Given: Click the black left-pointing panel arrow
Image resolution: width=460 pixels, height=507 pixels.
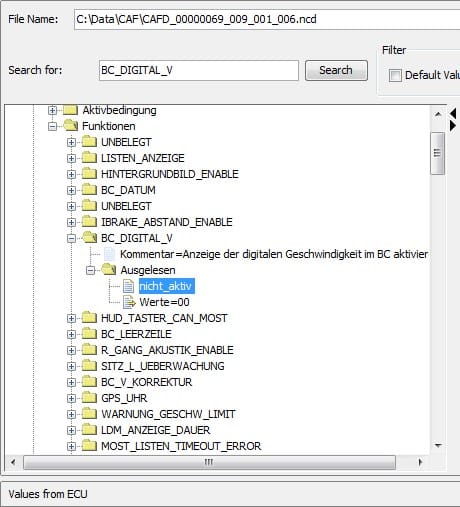Looking at the screenshot, I should pyautogui.click(x=453, y=113).
